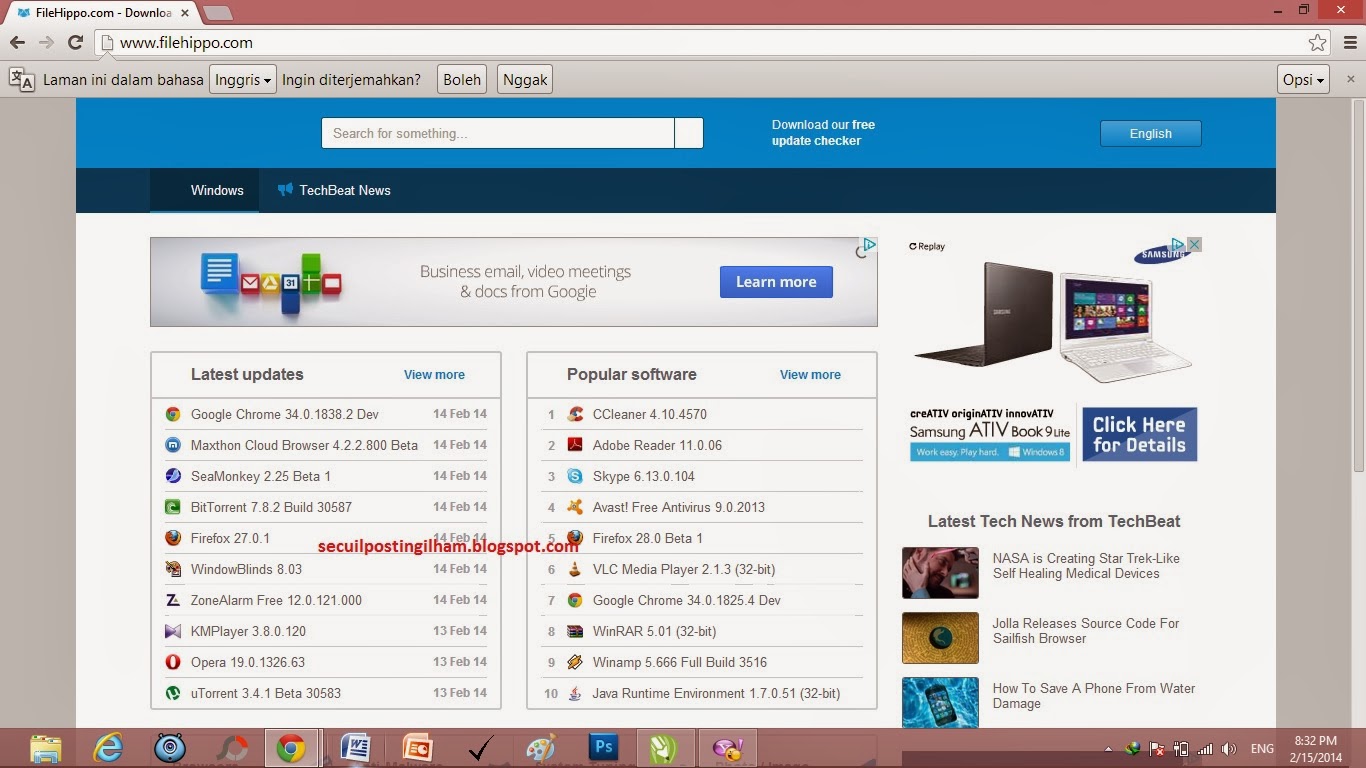Viewport: 1366px width, 768px height.
Task: Click the Opera 19.0.1326.63 icon
Action: point(173,662)
